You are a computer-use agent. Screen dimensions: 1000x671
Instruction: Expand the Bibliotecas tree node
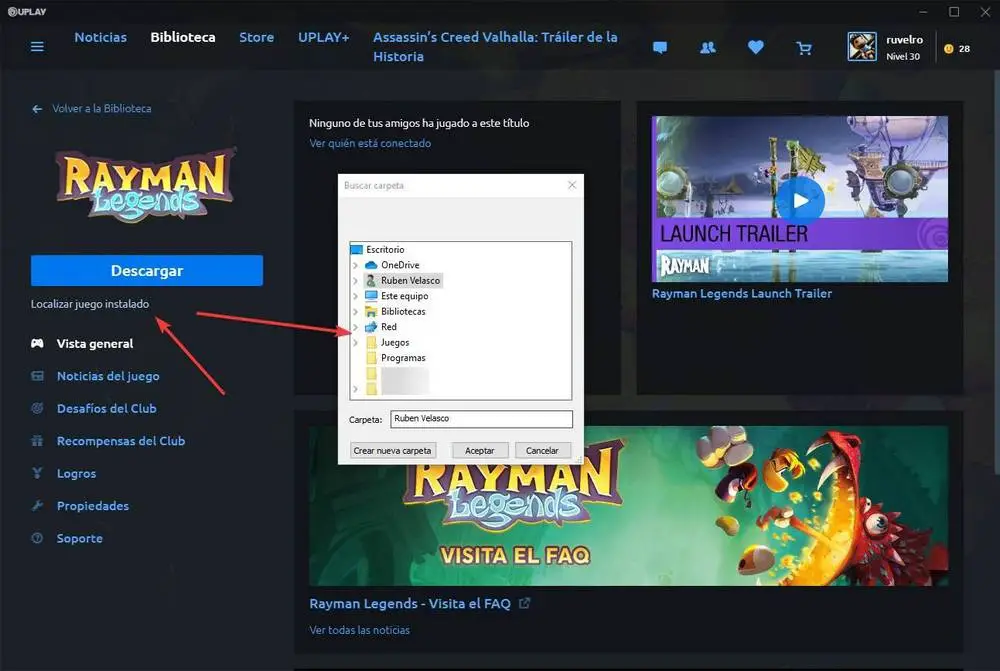[355, 311]
